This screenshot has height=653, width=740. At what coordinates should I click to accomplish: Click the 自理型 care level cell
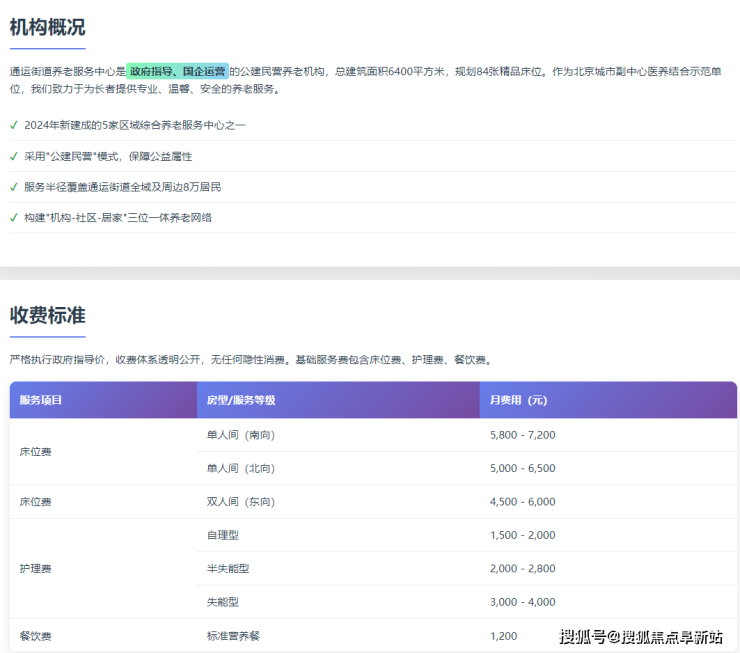click(222, 535)
